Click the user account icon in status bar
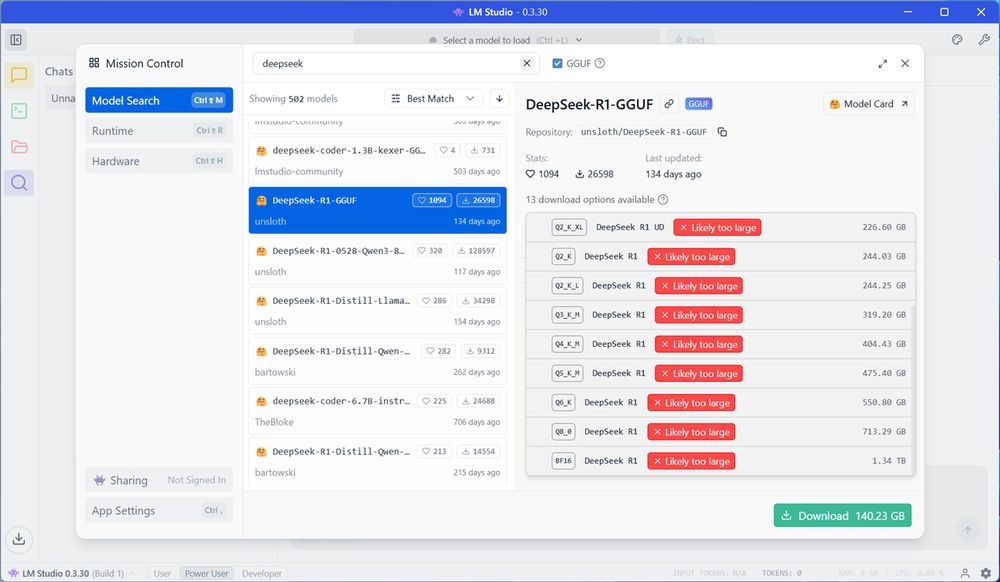Viewport: 1000px width, 582px height. click(x=965, y=573)
